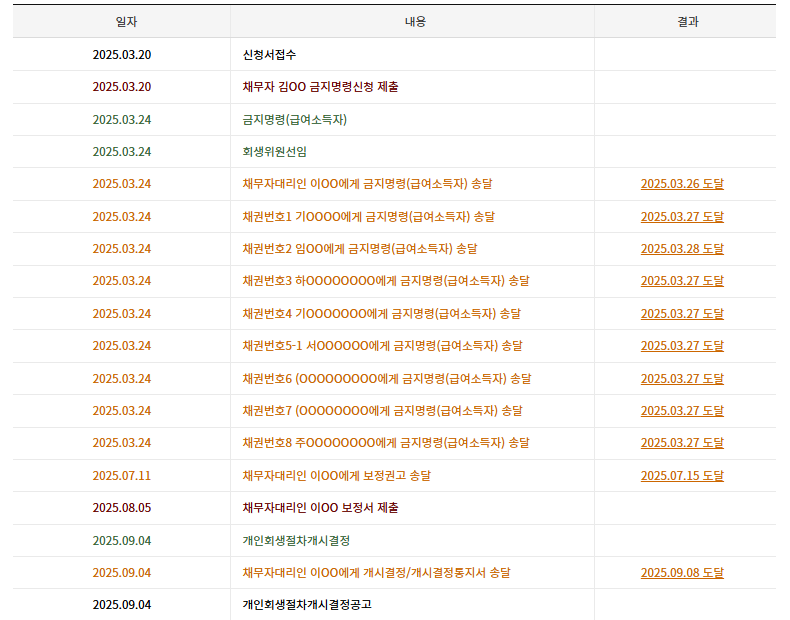Image resolution: width=790 pixels, height=620 pixels.
Task: Click date 2025.03.24 beside 회생위원선임
Action: pyautogui.click(x=122, y=152)
